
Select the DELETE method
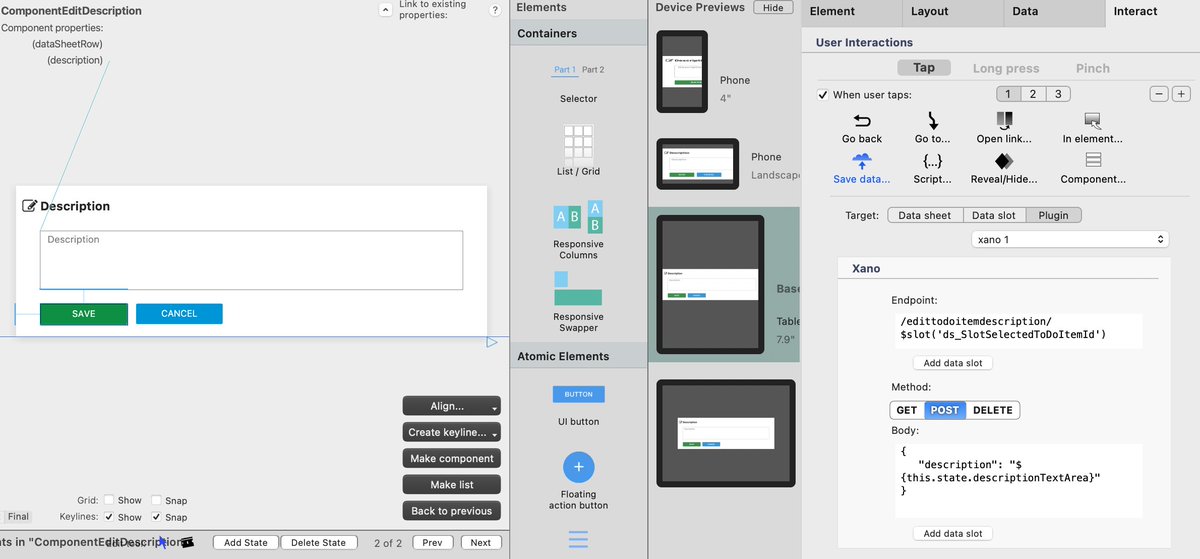[x=993, y=410]
